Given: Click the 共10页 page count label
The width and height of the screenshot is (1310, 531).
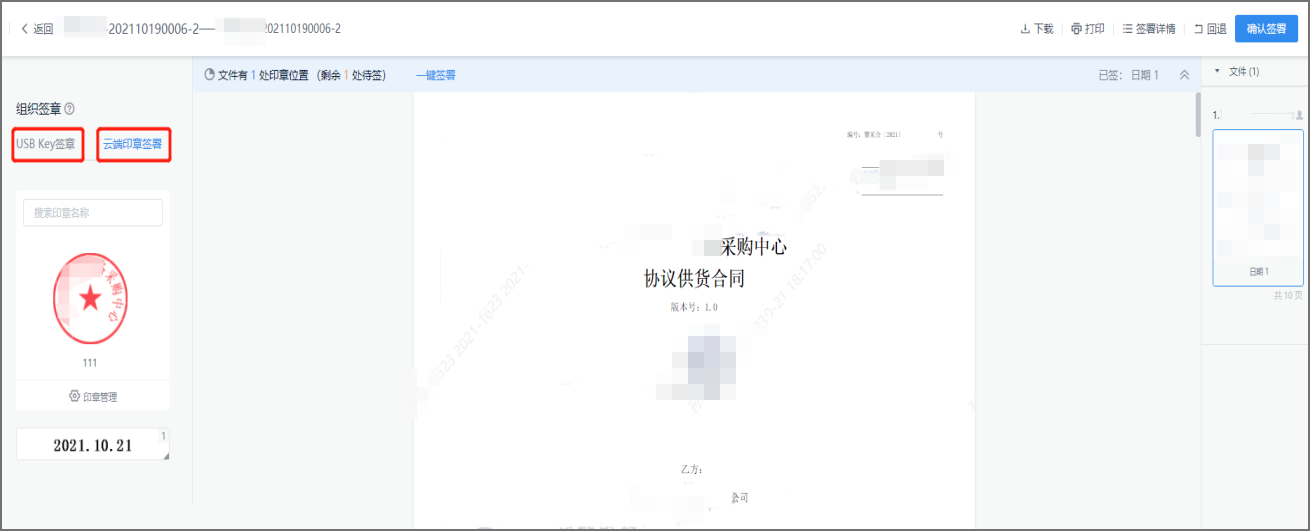Looking at the screenshot, I should 1288,296.
